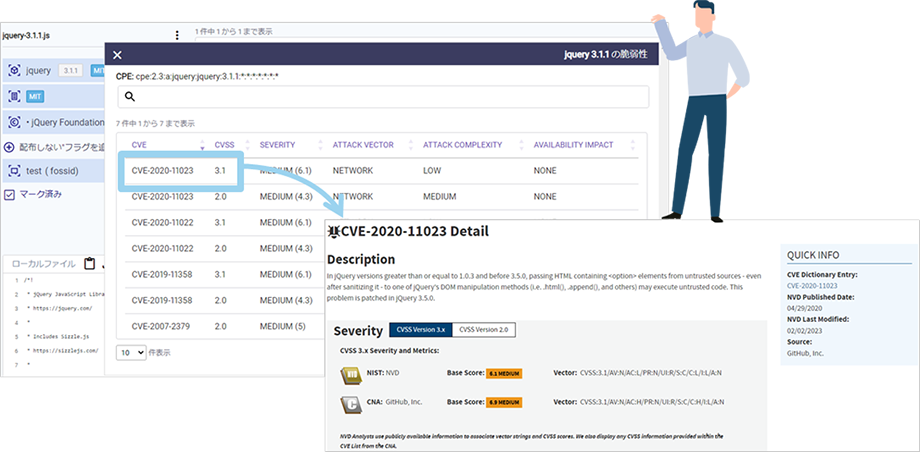Select the test (fossid) row
Viewport: 920px width, 452px height.
pos(53,171)
